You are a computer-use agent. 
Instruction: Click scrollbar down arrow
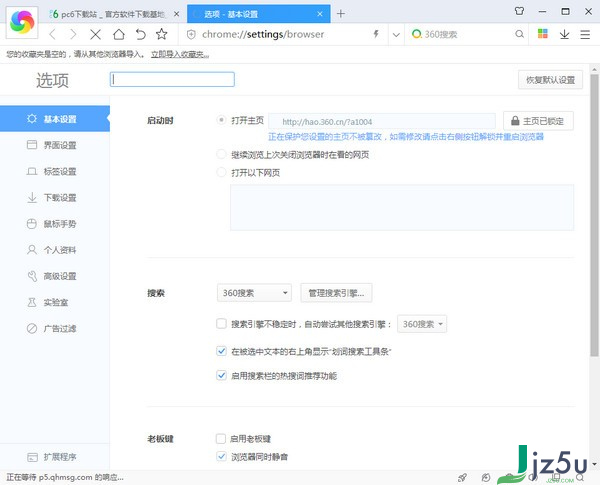pos(594,464)
